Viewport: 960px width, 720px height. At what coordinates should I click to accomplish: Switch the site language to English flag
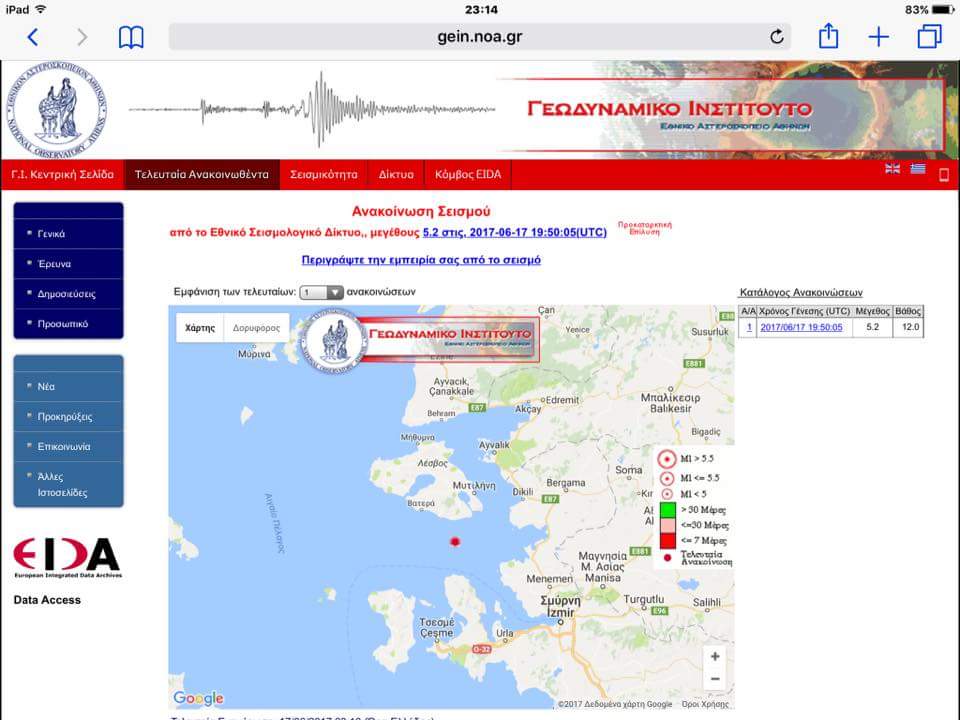pos(893,169)
